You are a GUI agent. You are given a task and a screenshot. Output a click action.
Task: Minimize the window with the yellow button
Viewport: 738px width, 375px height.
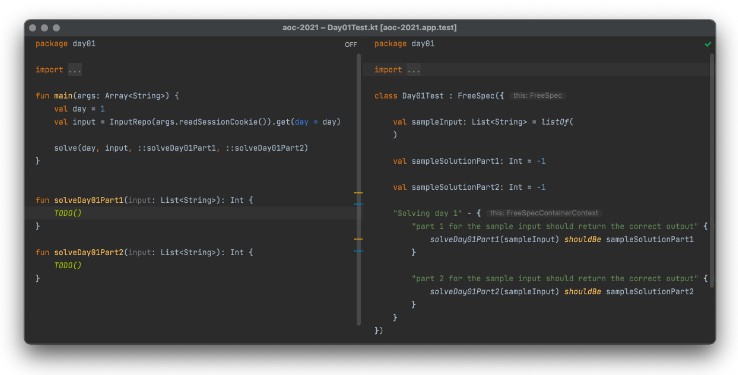[44, 28]
